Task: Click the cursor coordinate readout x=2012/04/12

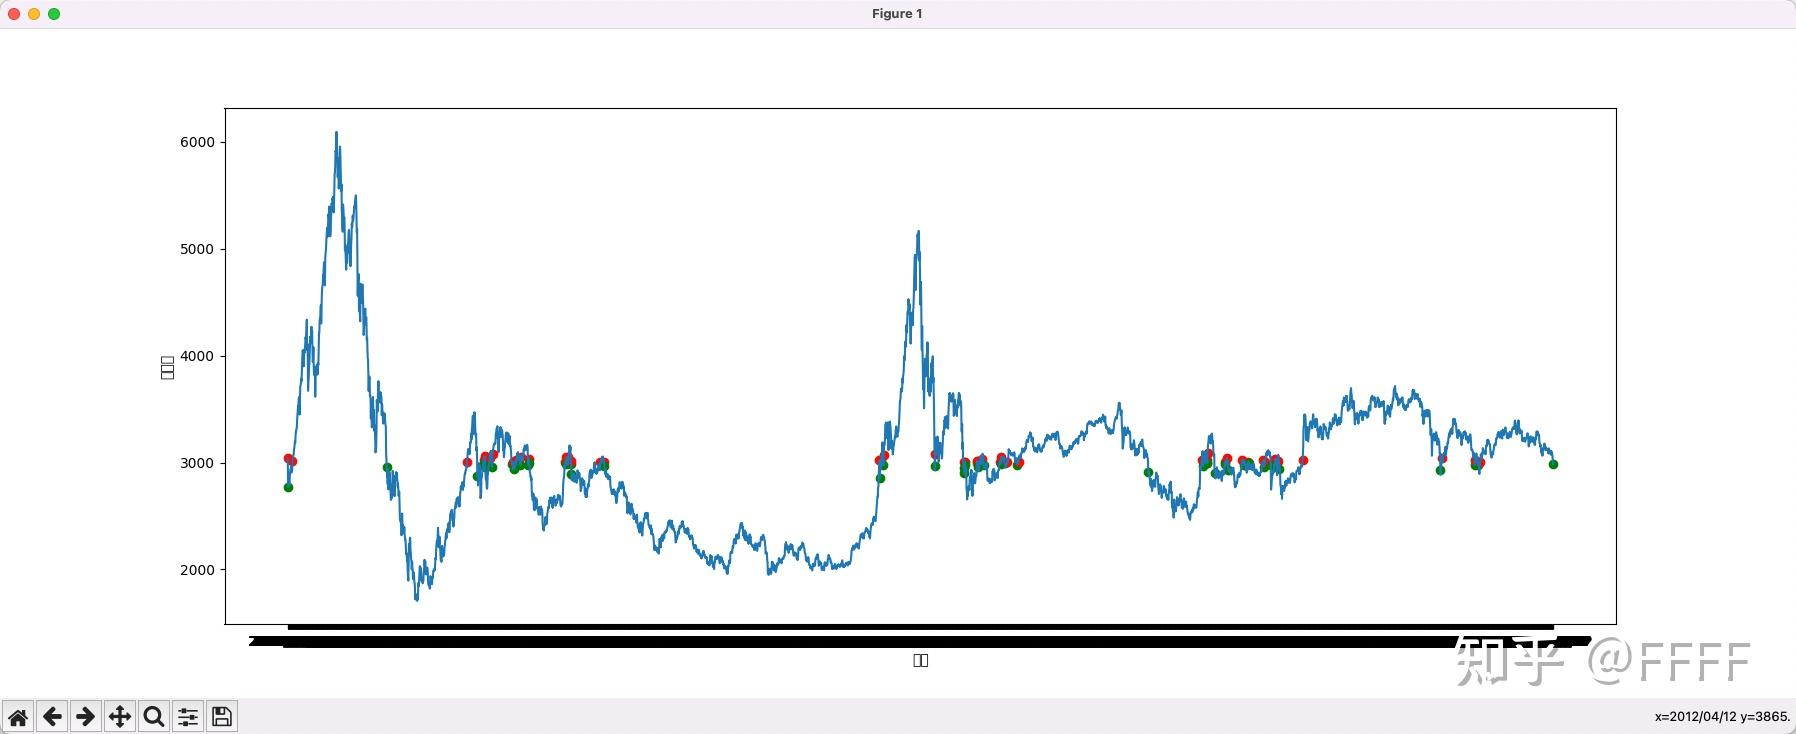Action: [x=1722, y=716]
